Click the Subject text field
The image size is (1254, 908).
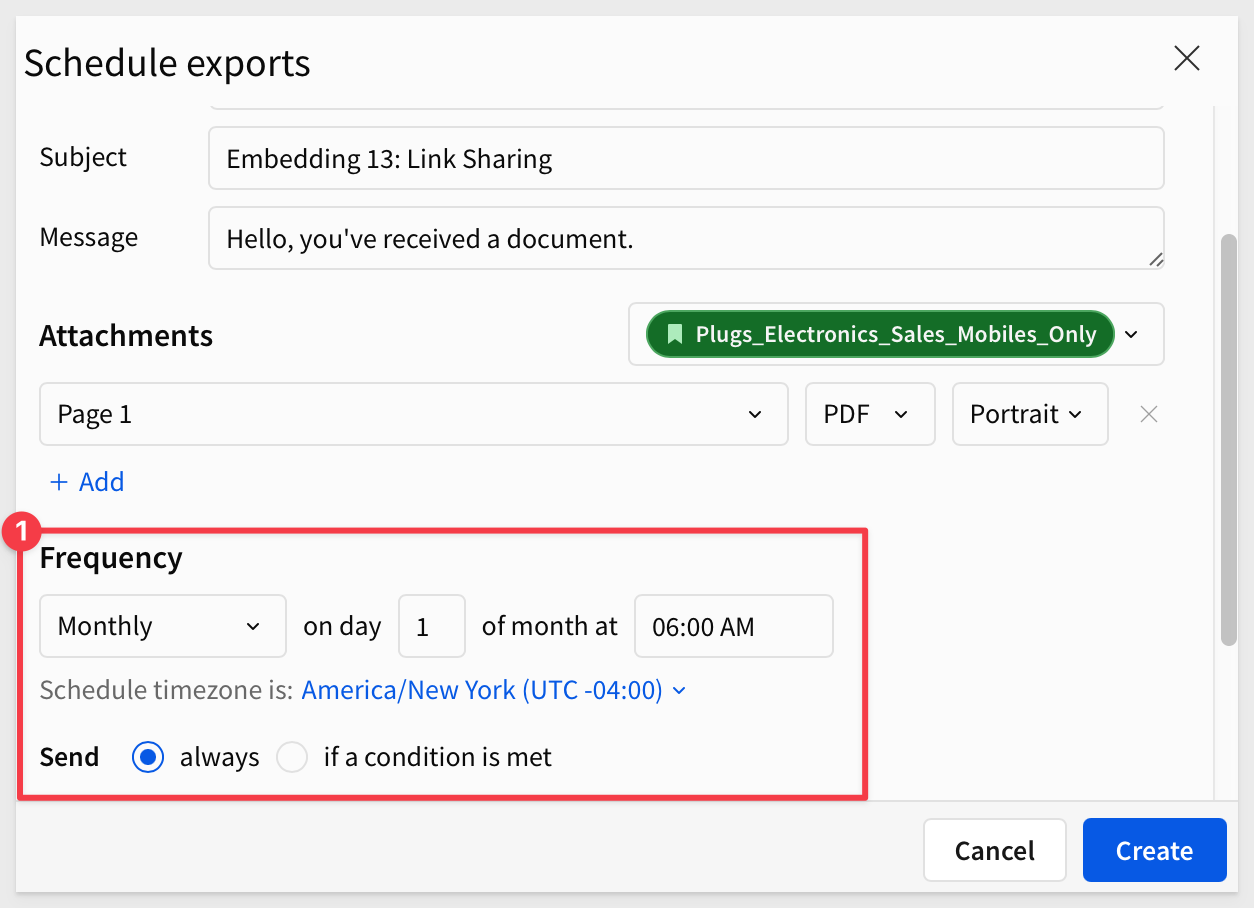point(686,158)
